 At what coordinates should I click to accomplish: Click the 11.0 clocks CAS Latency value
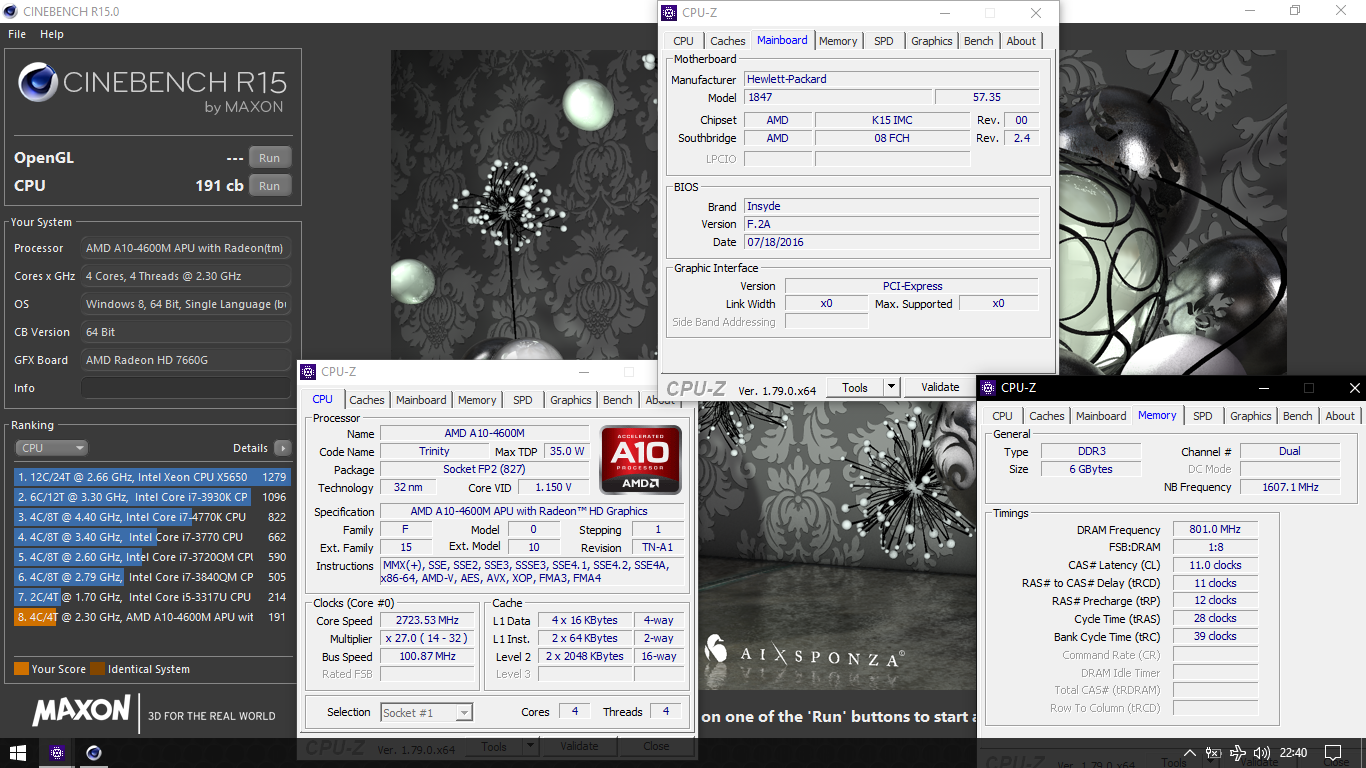[1215, 565]
